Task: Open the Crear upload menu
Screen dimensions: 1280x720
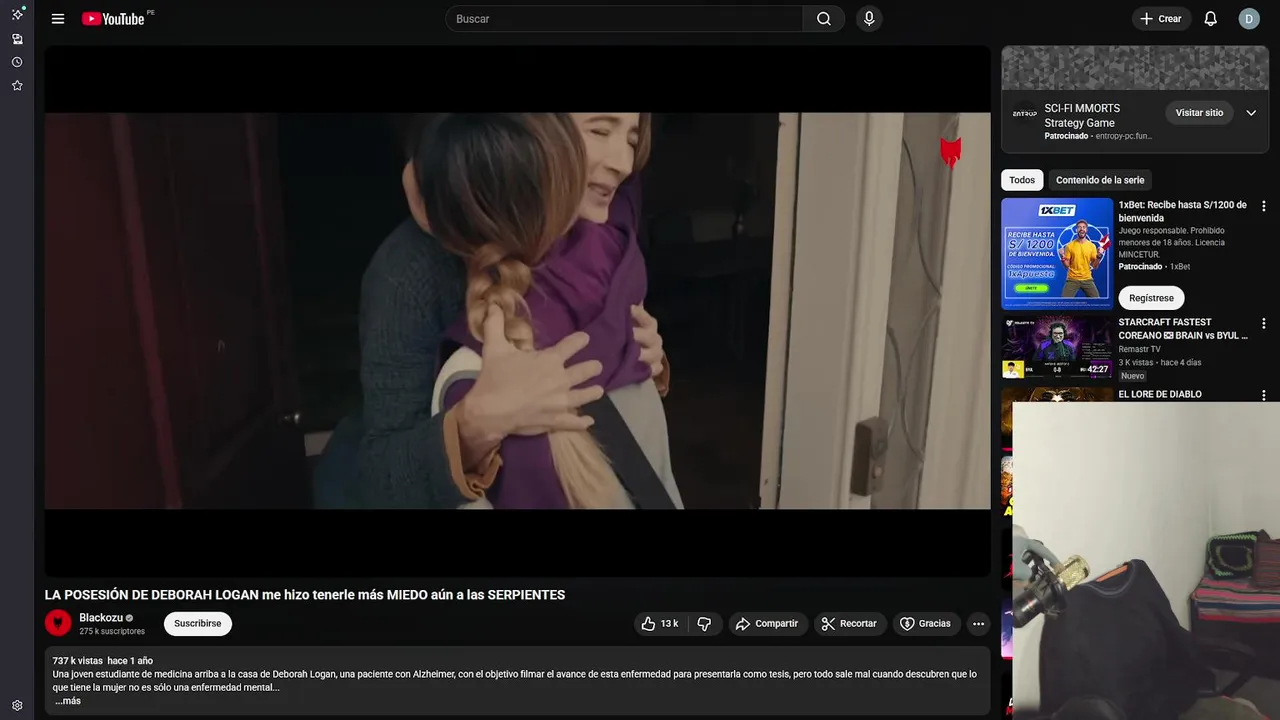Action: click(x=1161, y=19)
